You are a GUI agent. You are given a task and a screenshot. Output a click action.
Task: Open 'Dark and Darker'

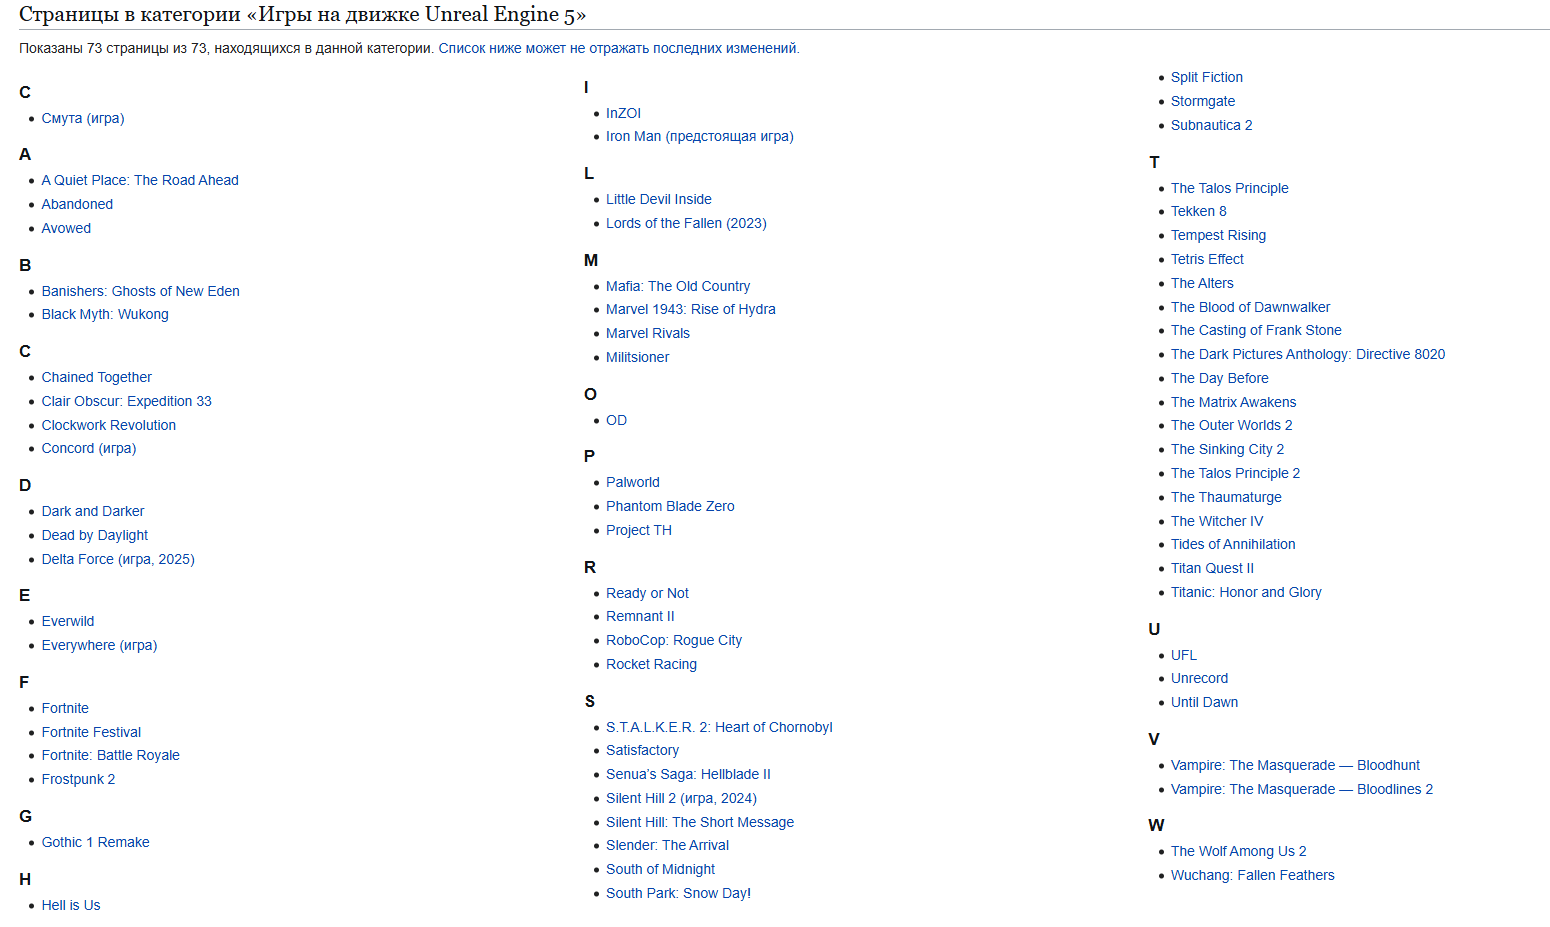pos(93,511)
